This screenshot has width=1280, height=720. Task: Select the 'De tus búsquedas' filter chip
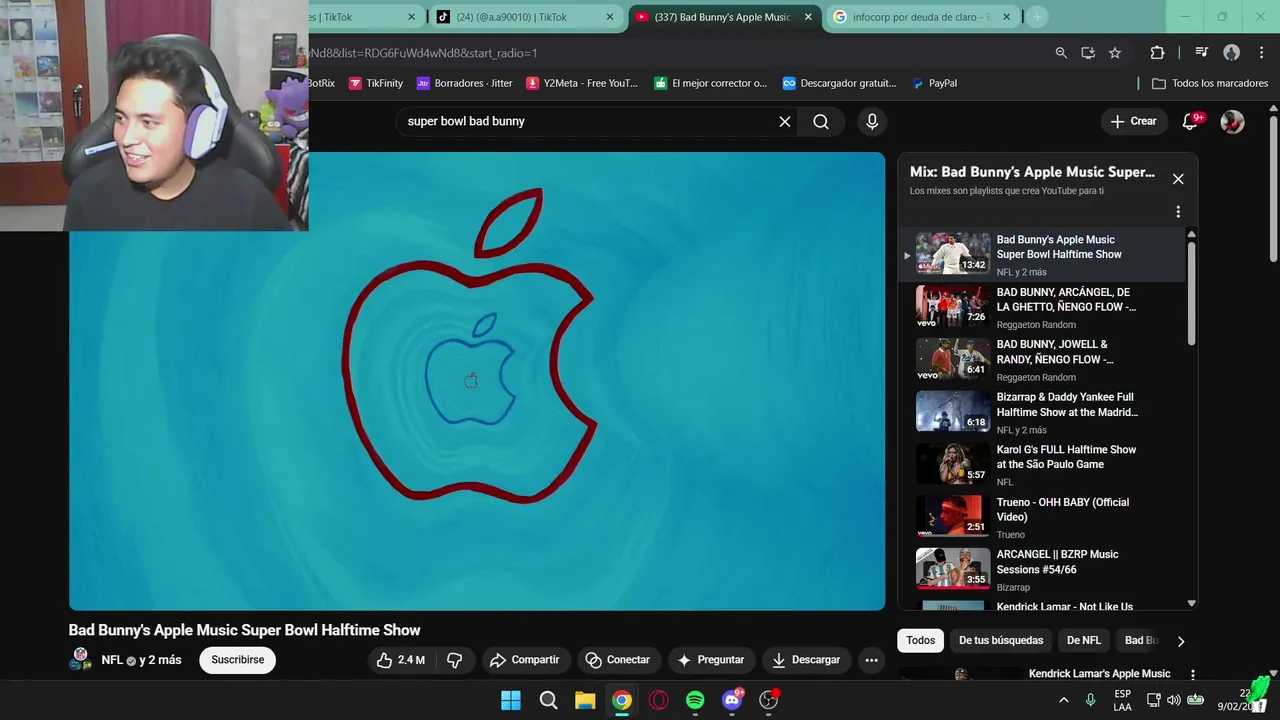pyautogui.click(x=1001, y=641)
